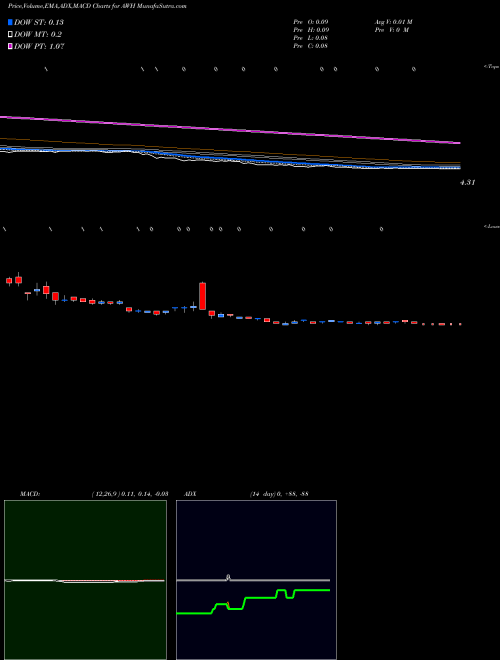Click the 'MACD:' panel heading
This screenshot has width=500, height=660.
(30, 494)
